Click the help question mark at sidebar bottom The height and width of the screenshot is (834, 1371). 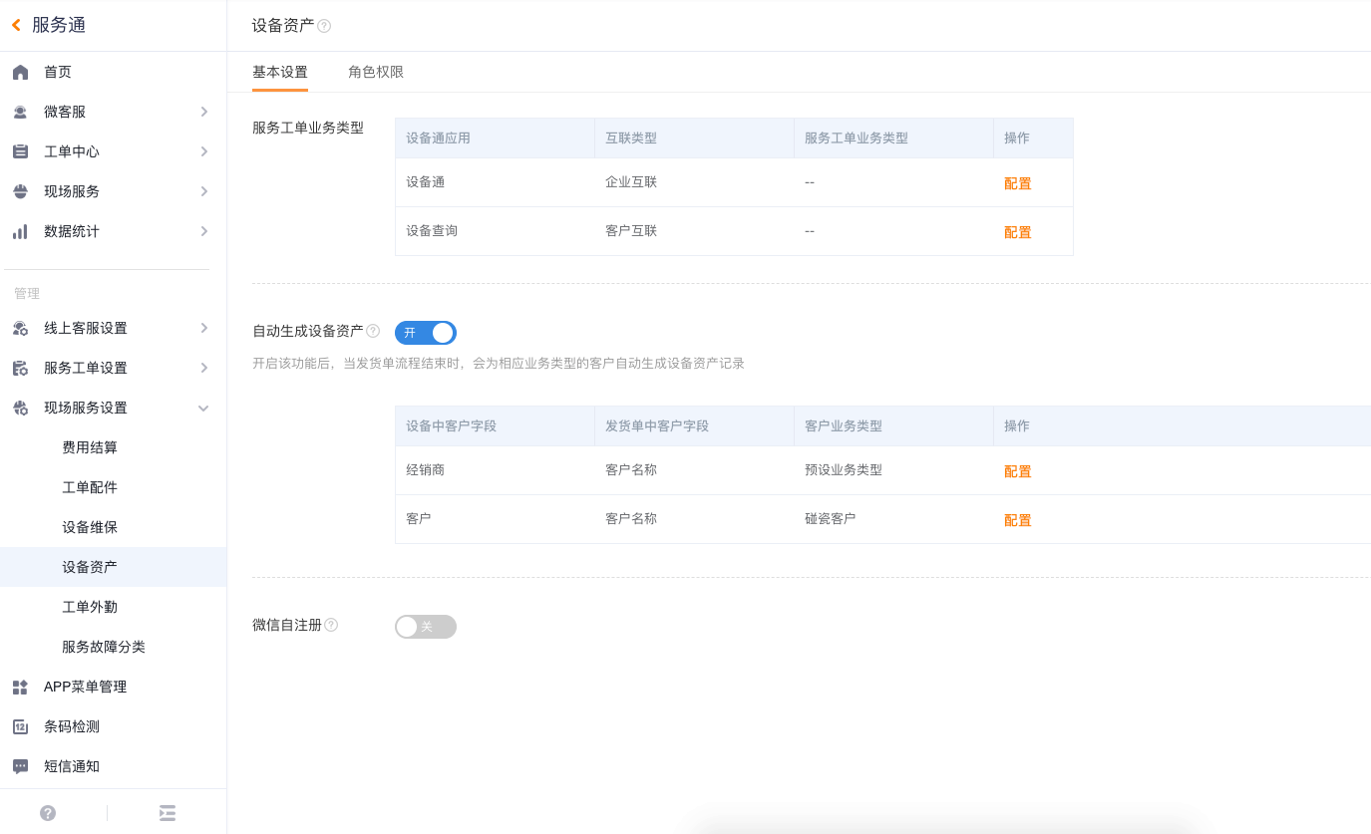(x=48, y=813)
